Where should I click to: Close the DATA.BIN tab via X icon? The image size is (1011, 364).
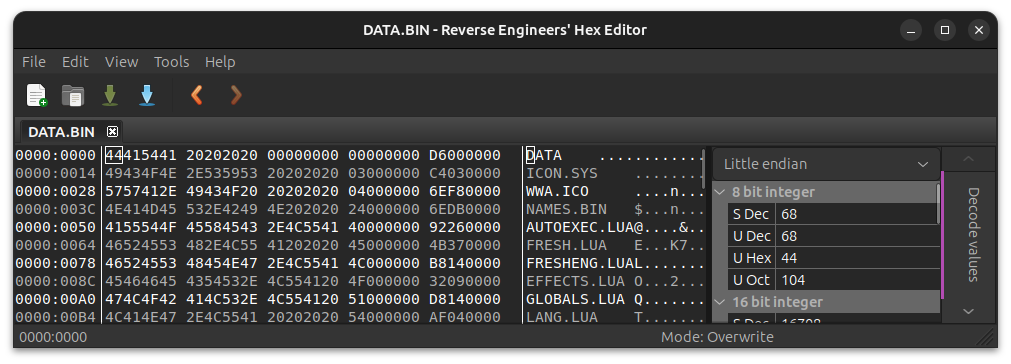[x=112, y=131]
